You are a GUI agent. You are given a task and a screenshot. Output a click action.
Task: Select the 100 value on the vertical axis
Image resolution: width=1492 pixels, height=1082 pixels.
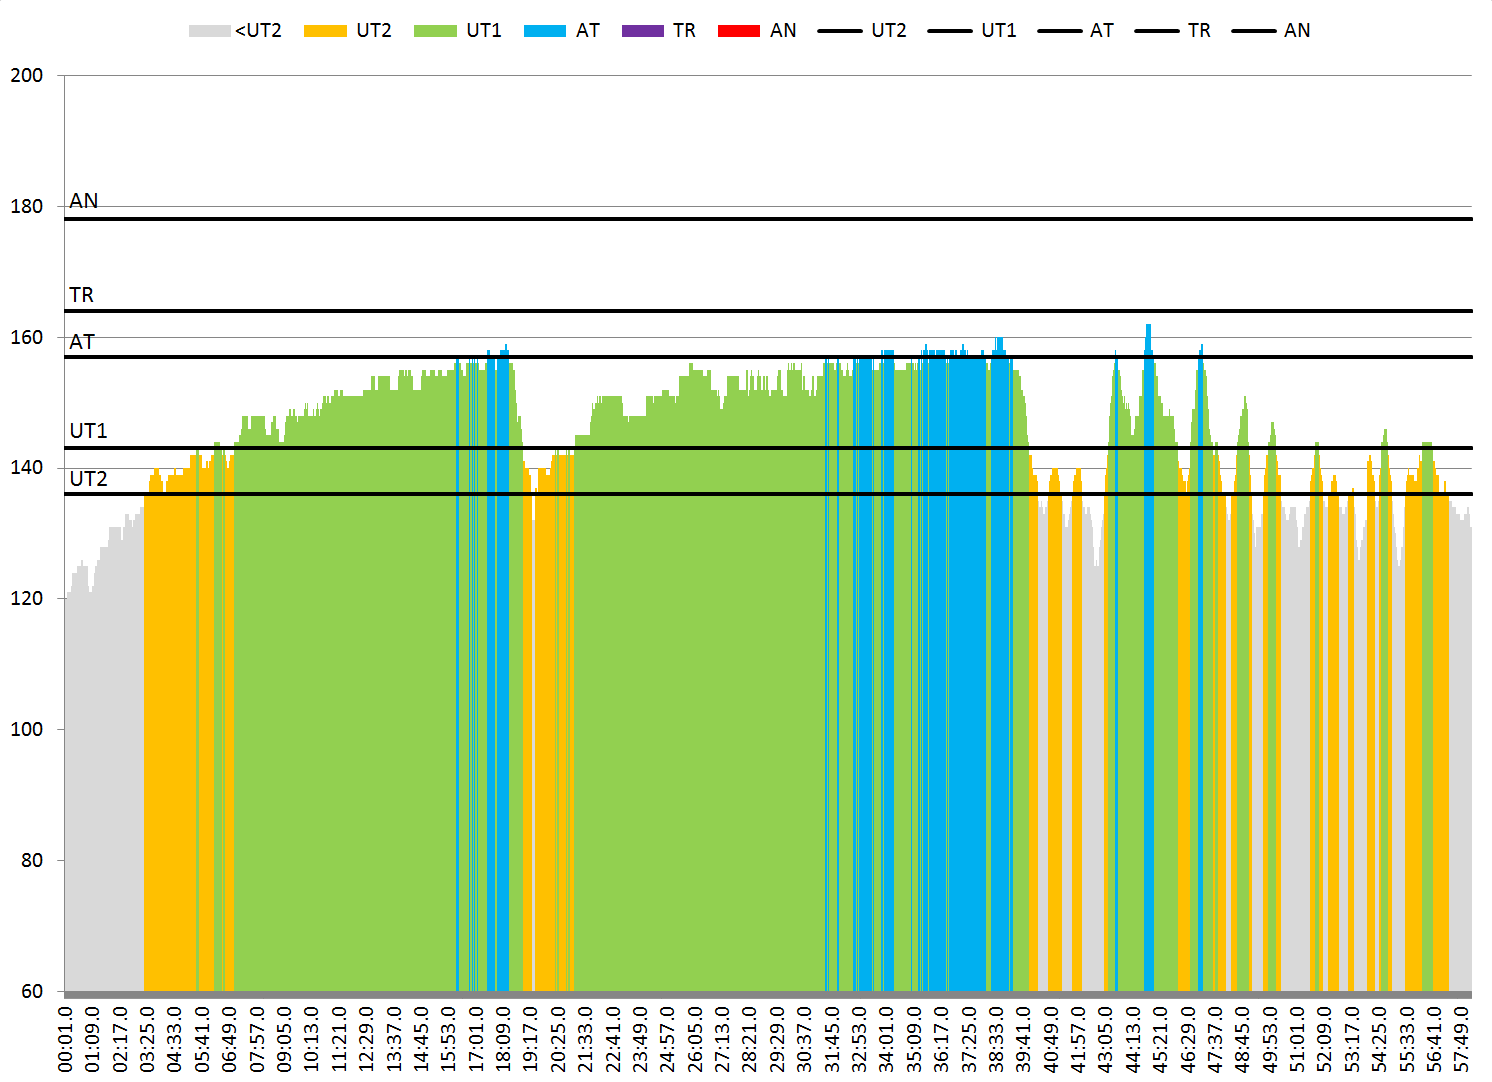coord(27,729)
